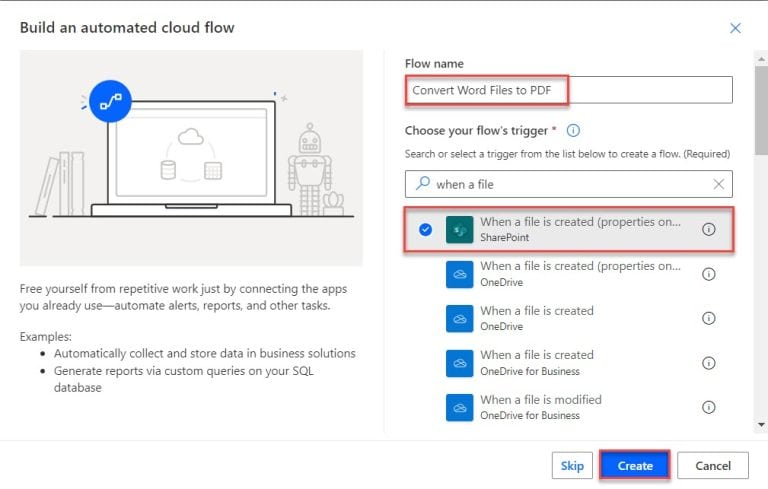Close the Build an automated cloud flow dialog

[x=735, y=28]
